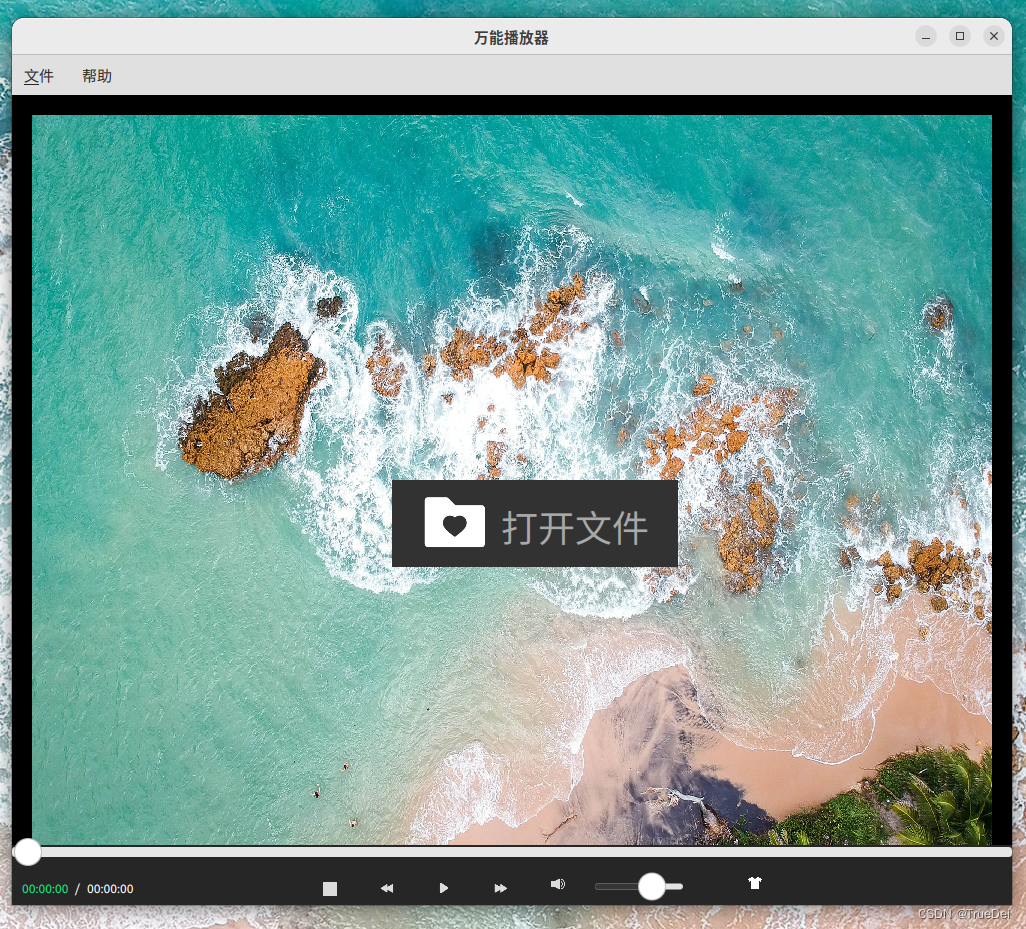
Task: Seek by clicking middle of the progress bar
Action: (513, 852)
